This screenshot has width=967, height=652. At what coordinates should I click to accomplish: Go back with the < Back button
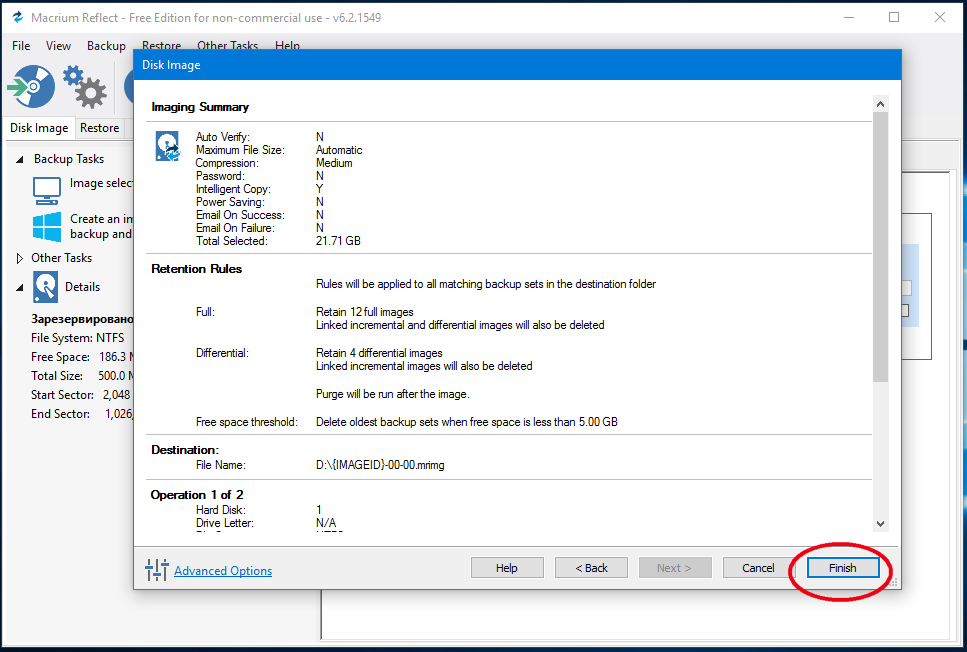(591, 567)
